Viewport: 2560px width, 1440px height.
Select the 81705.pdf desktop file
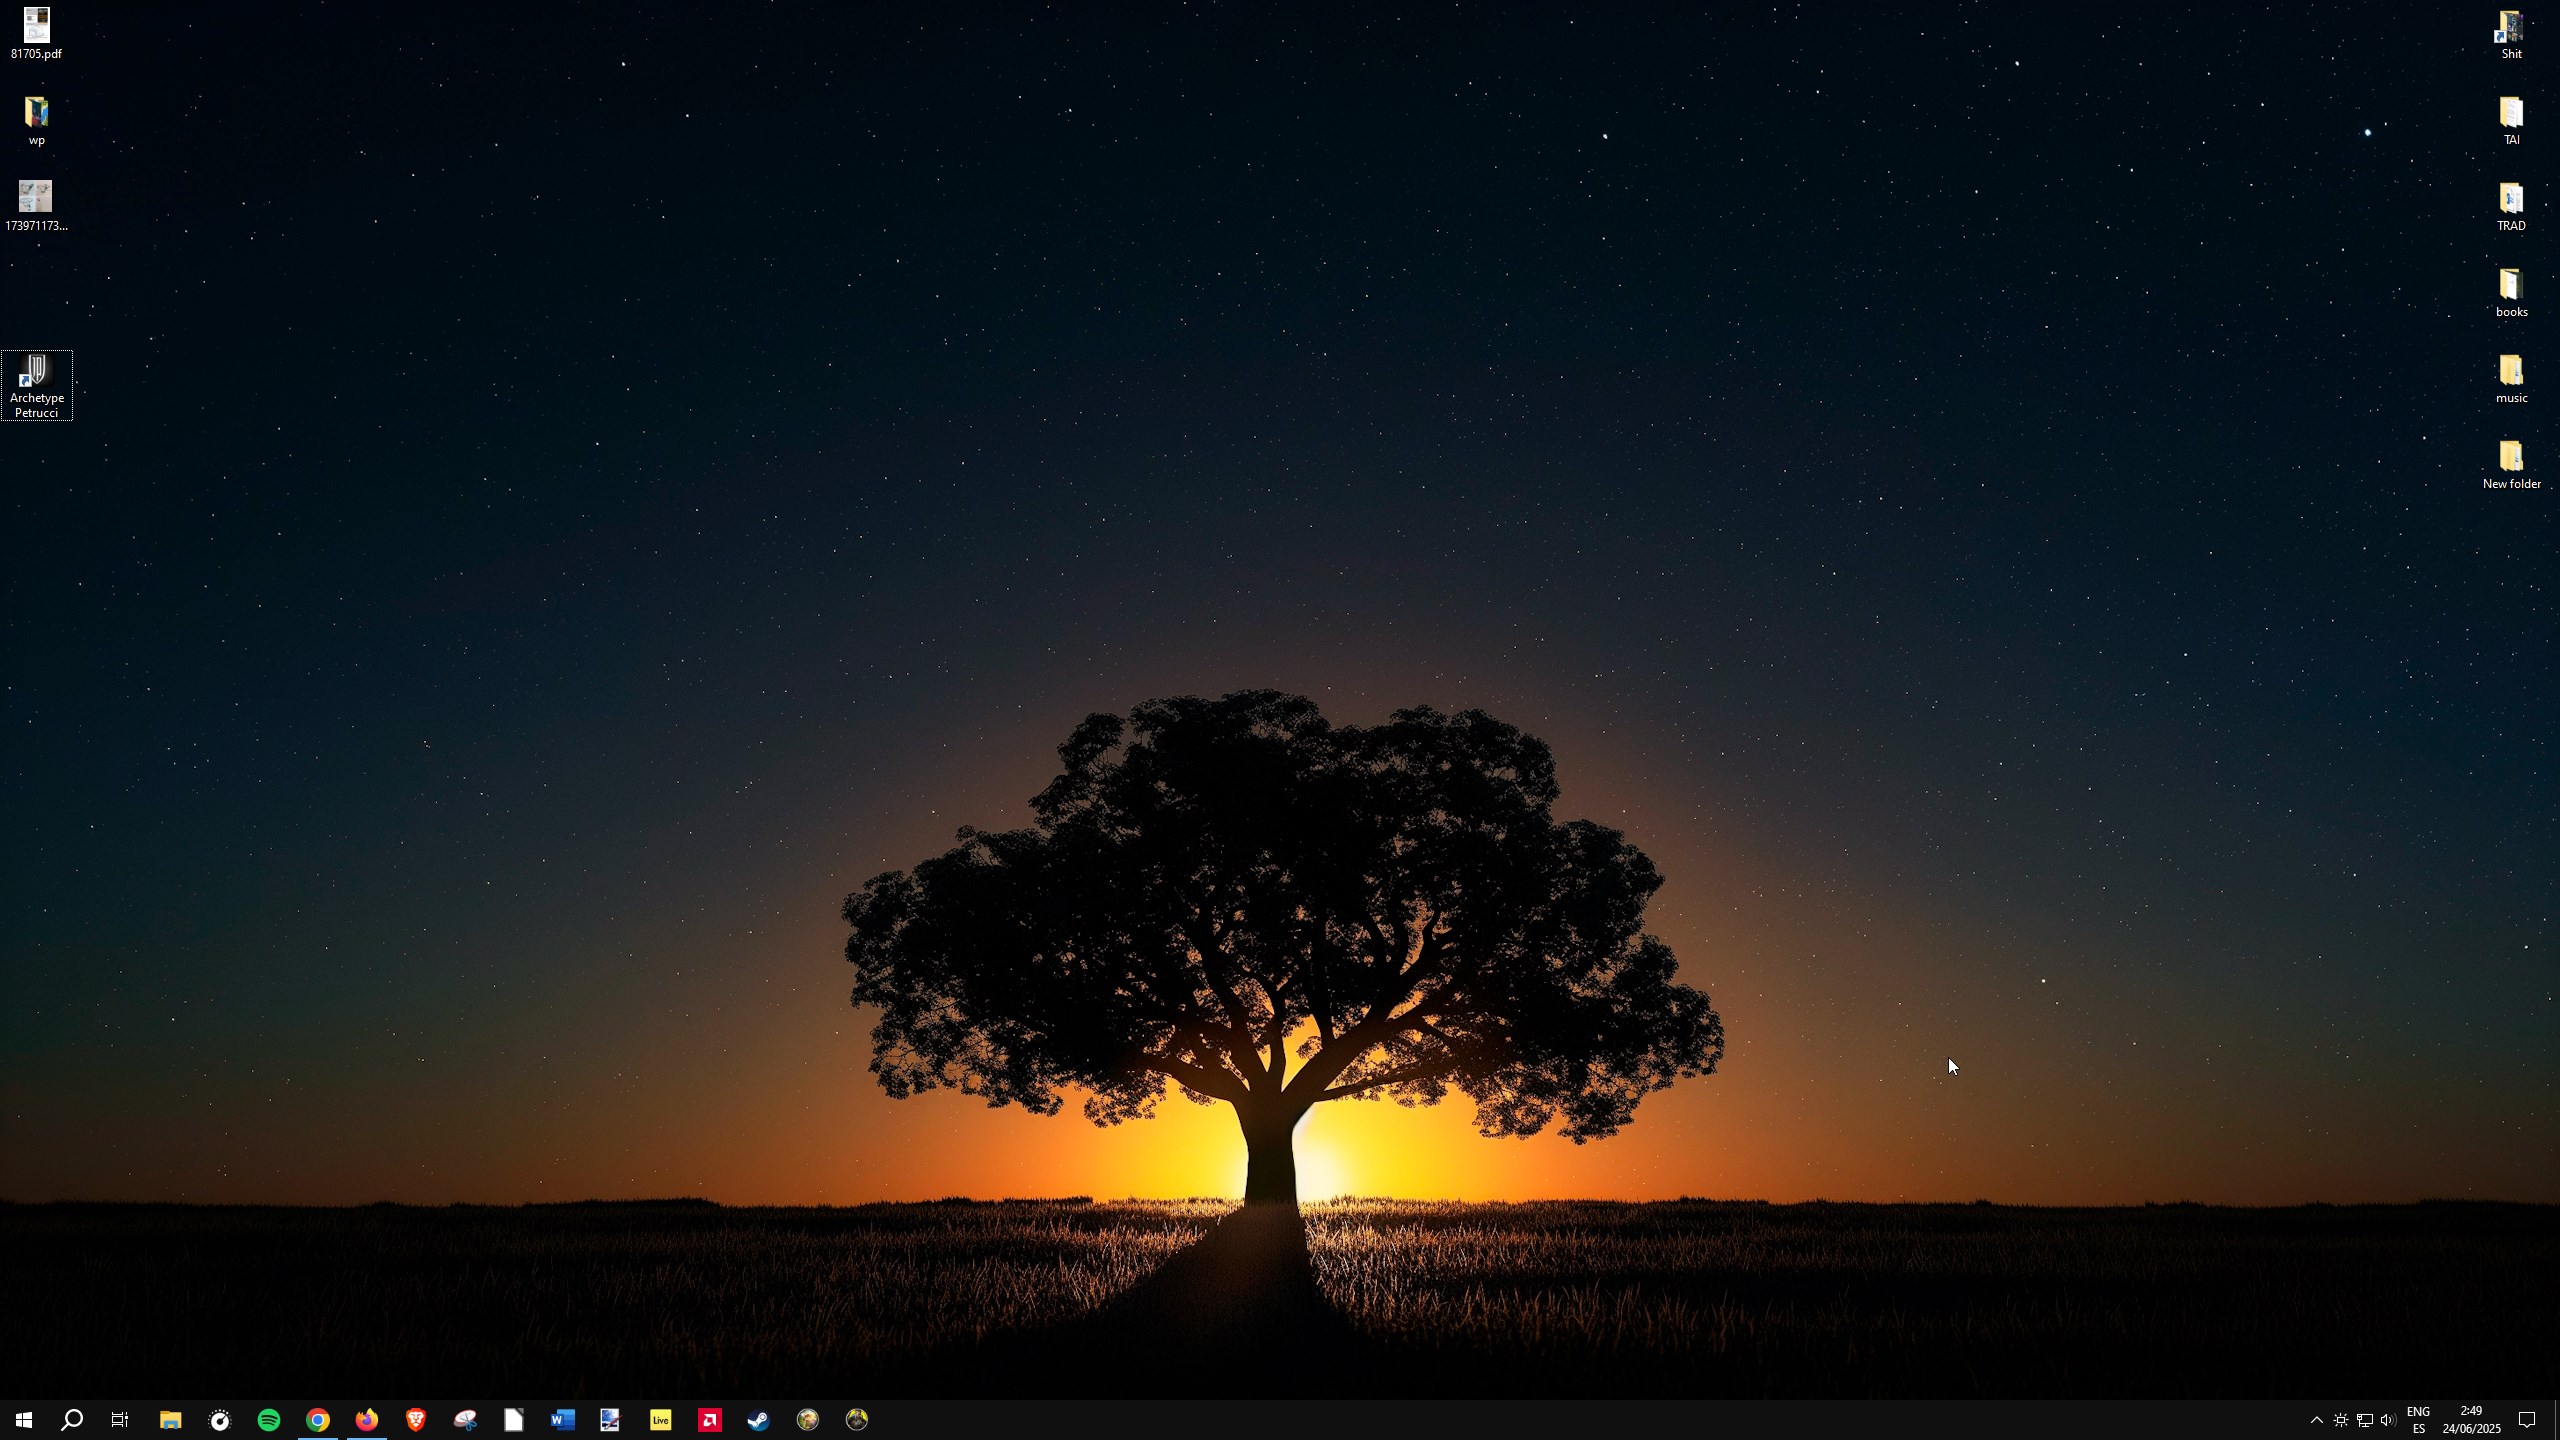pyautogui.click(x=36, y=33)
